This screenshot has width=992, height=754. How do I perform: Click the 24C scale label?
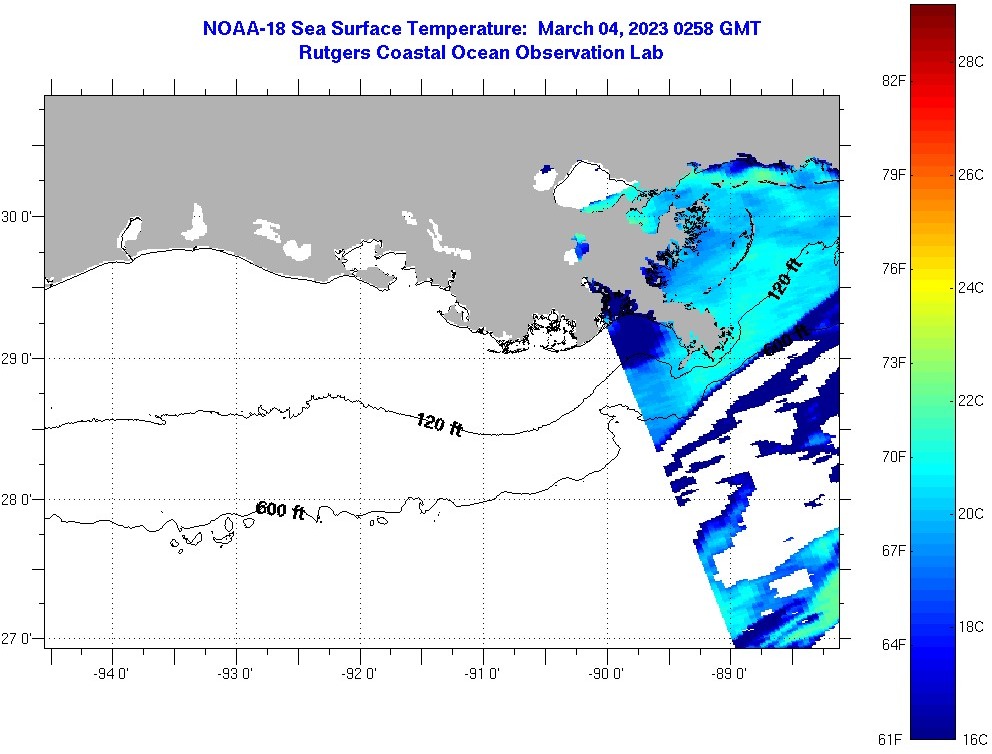pyautogui.click(x=970, y=288)
